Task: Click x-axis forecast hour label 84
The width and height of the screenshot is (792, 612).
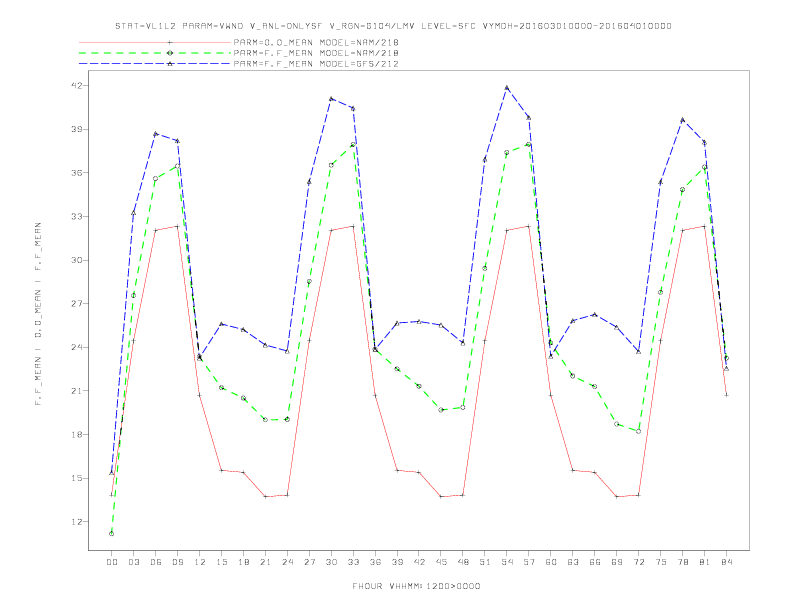Action: point(726,562)
